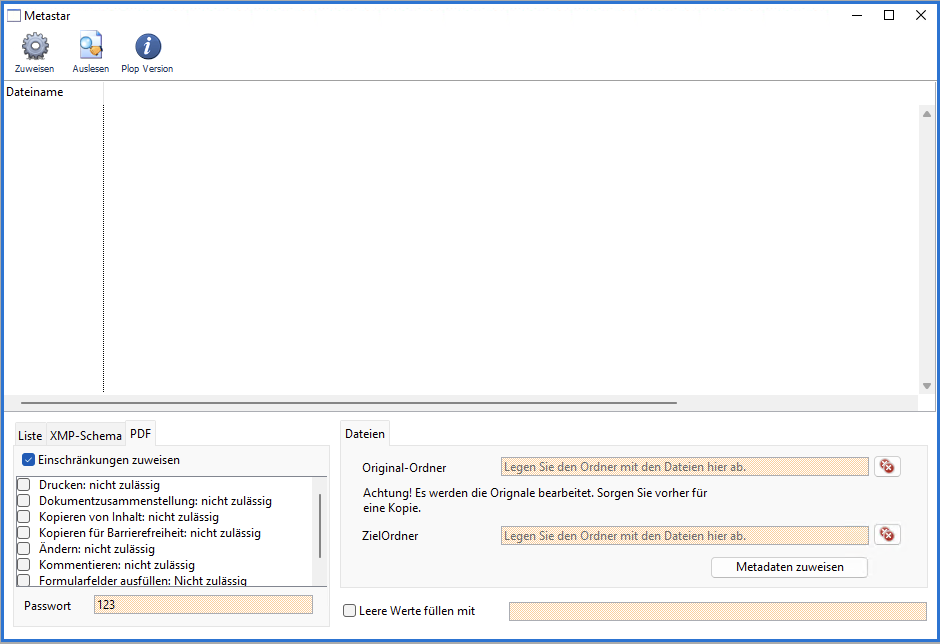Select the Dateien tab
This screenshot has width=940, height=644.
point(365,434)
